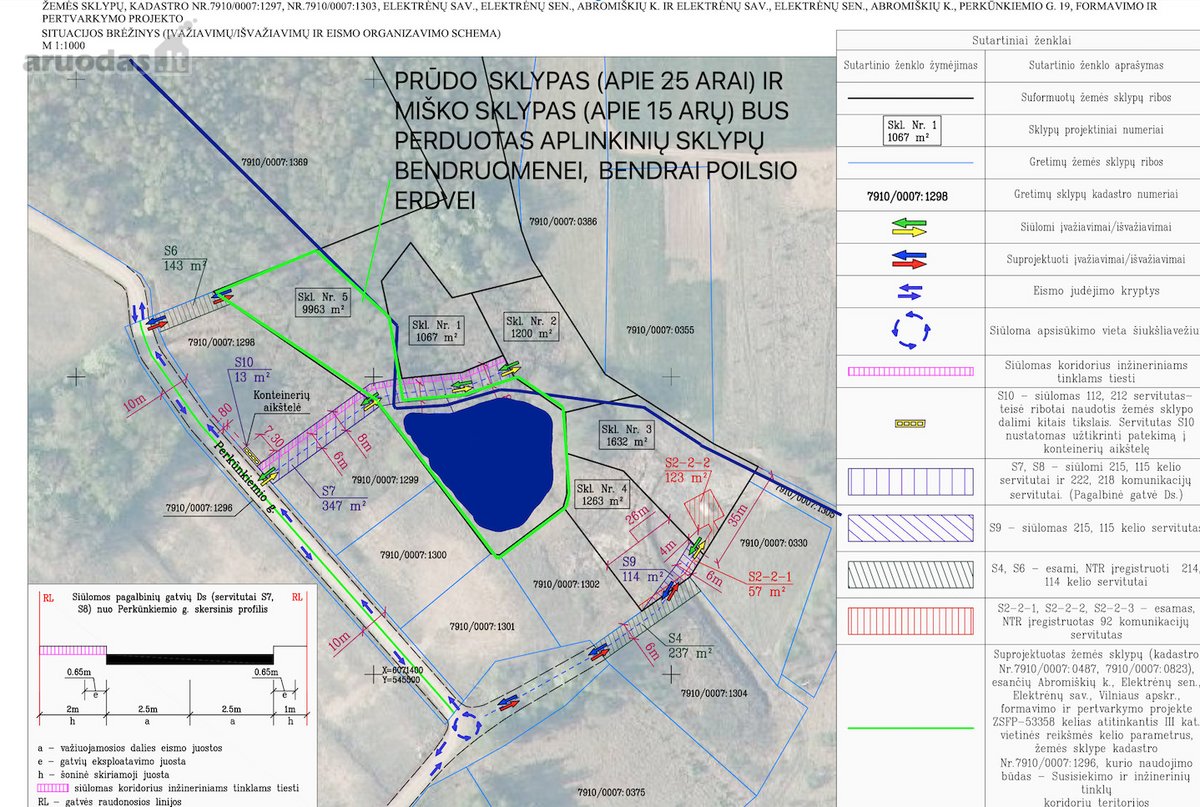Click cadastral number 7910/0007:0386

[x=563, y=222]
